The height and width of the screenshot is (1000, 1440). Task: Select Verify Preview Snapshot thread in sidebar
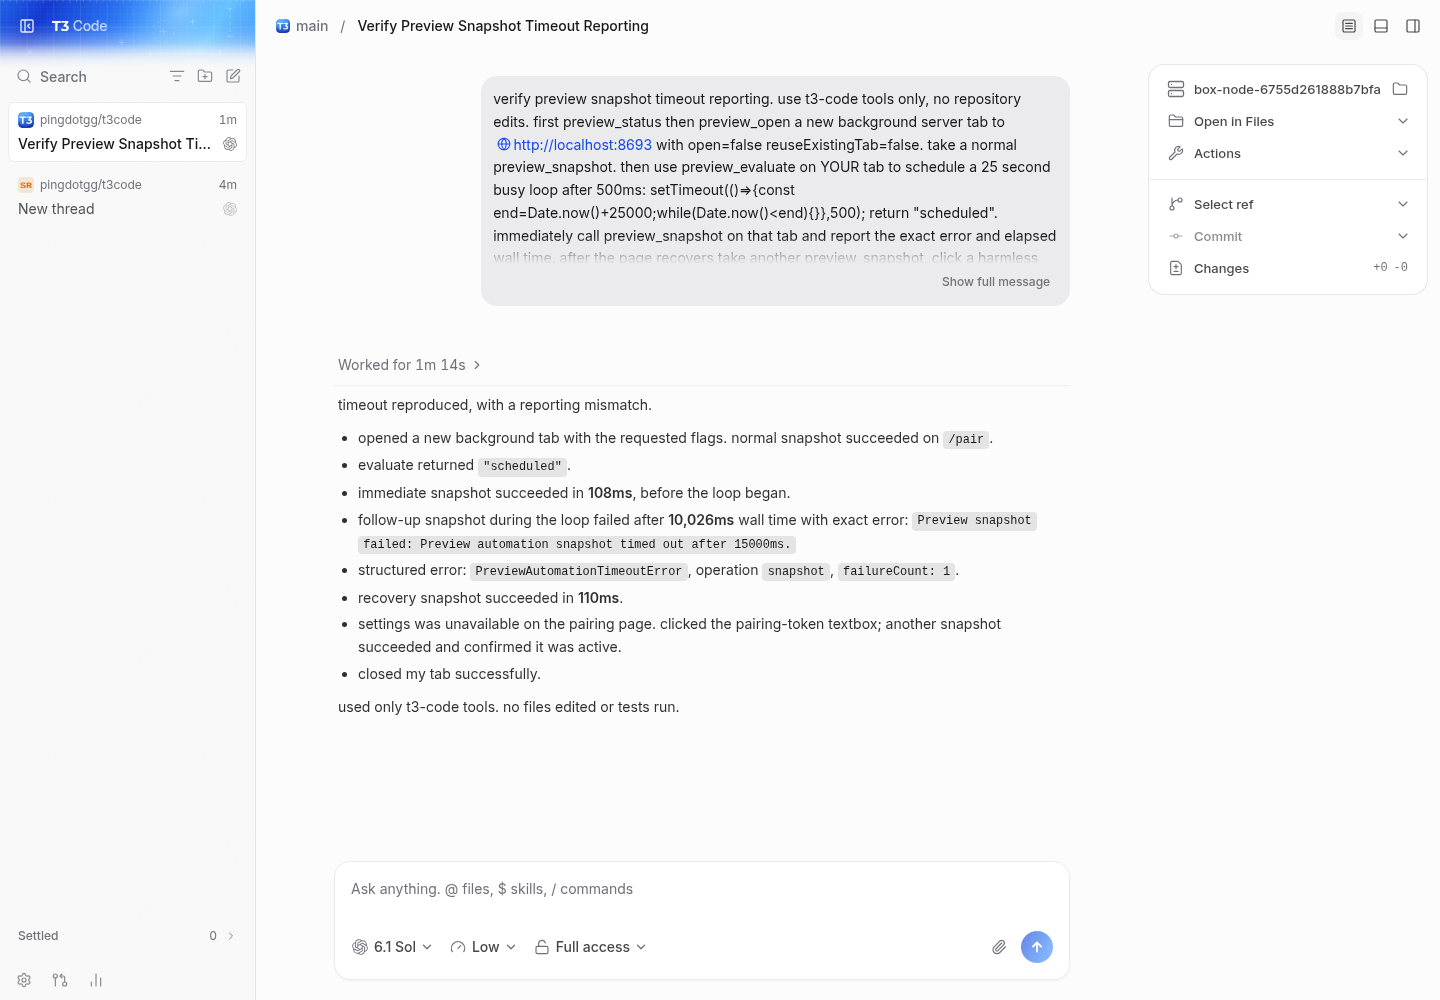(x=127, y=132)
